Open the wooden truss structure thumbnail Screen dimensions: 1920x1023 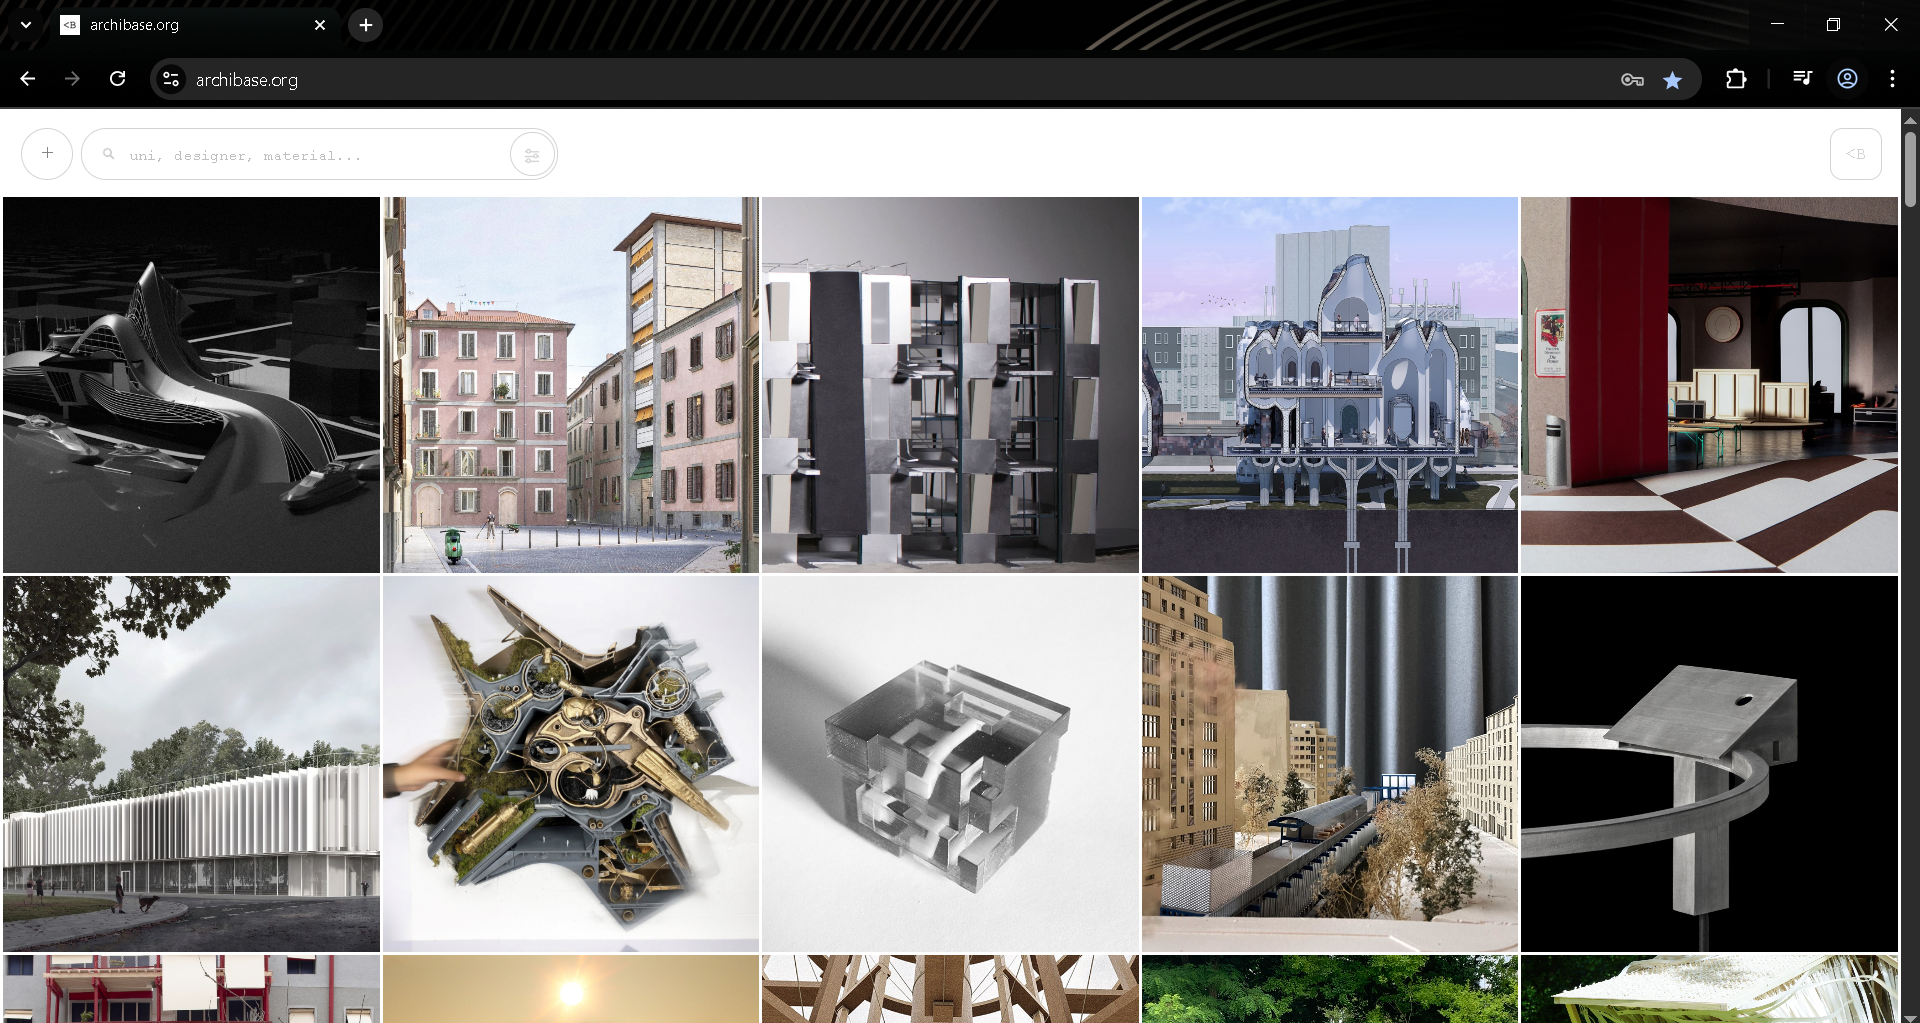[950, 989]
